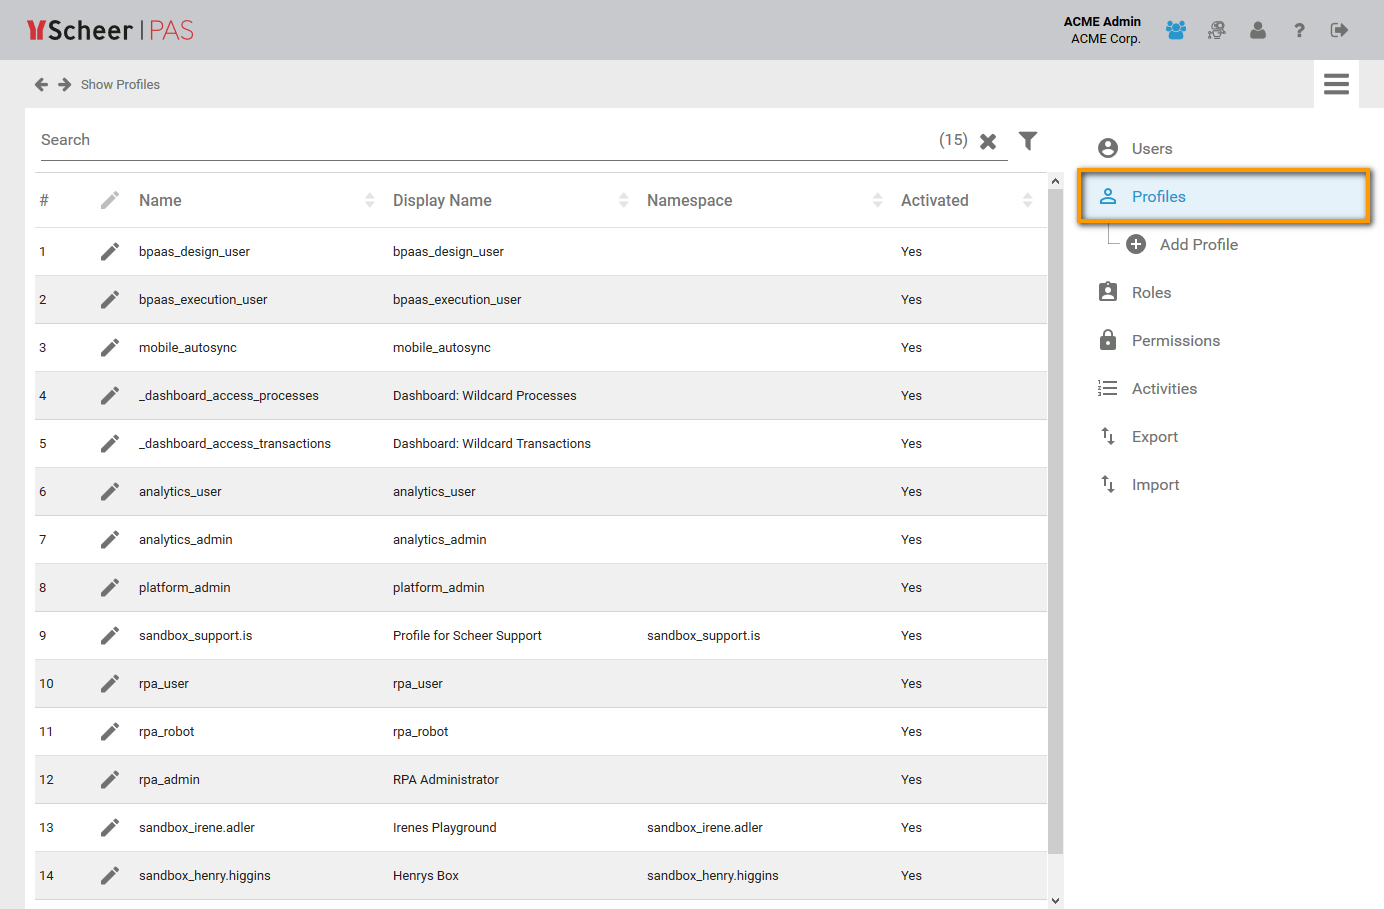This screenshot has height=909, width=1384.
Task: Select Permissions in the sidebar
Action: [x=1175, y=341]
